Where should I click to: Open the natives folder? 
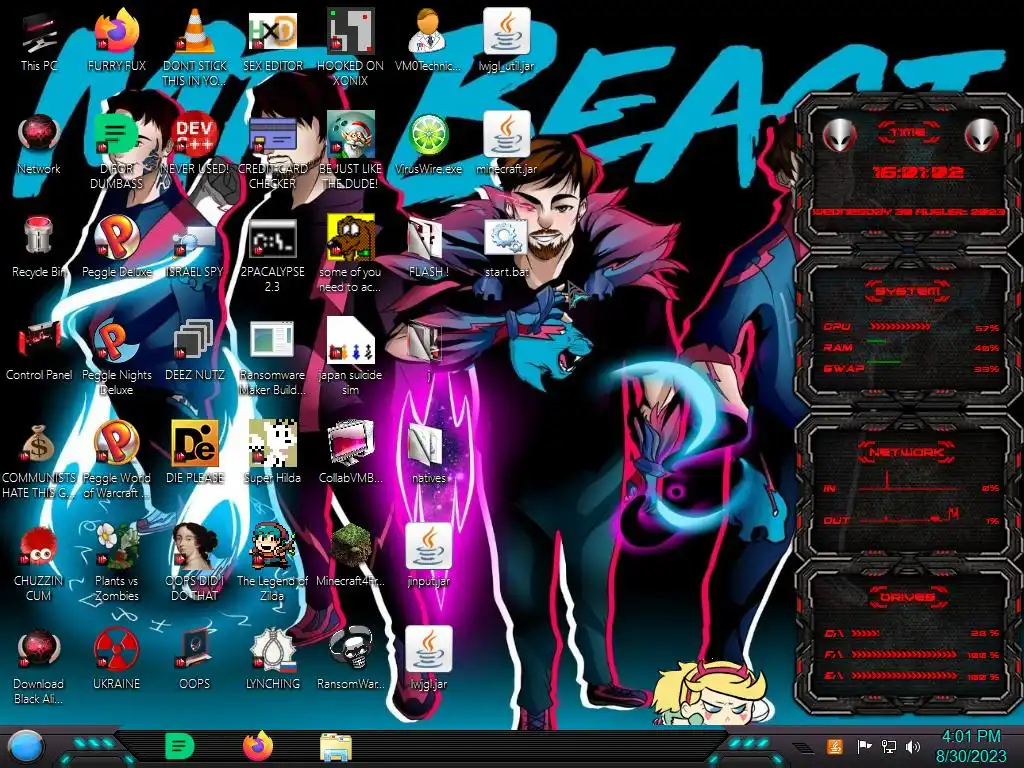pyautogui.click(x=426, y=445)
